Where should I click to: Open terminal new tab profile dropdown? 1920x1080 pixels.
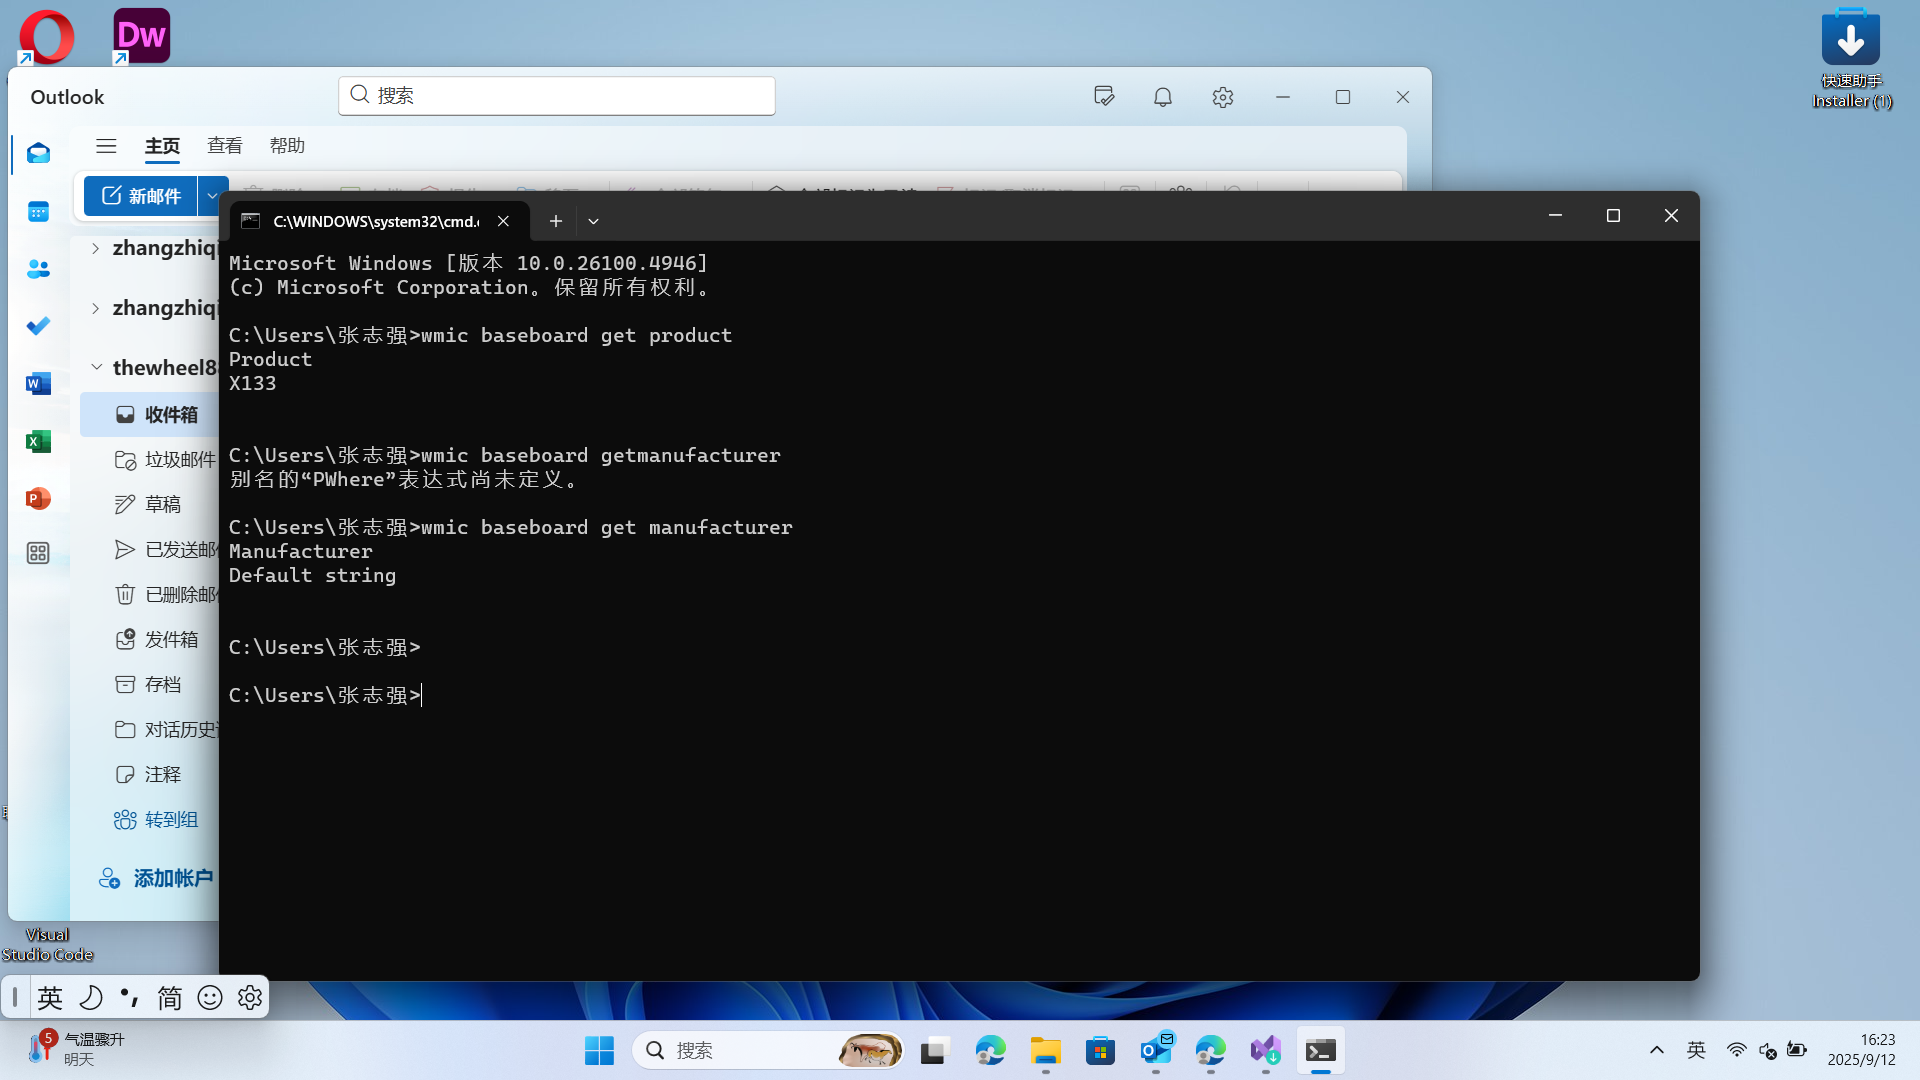point(593,221)
